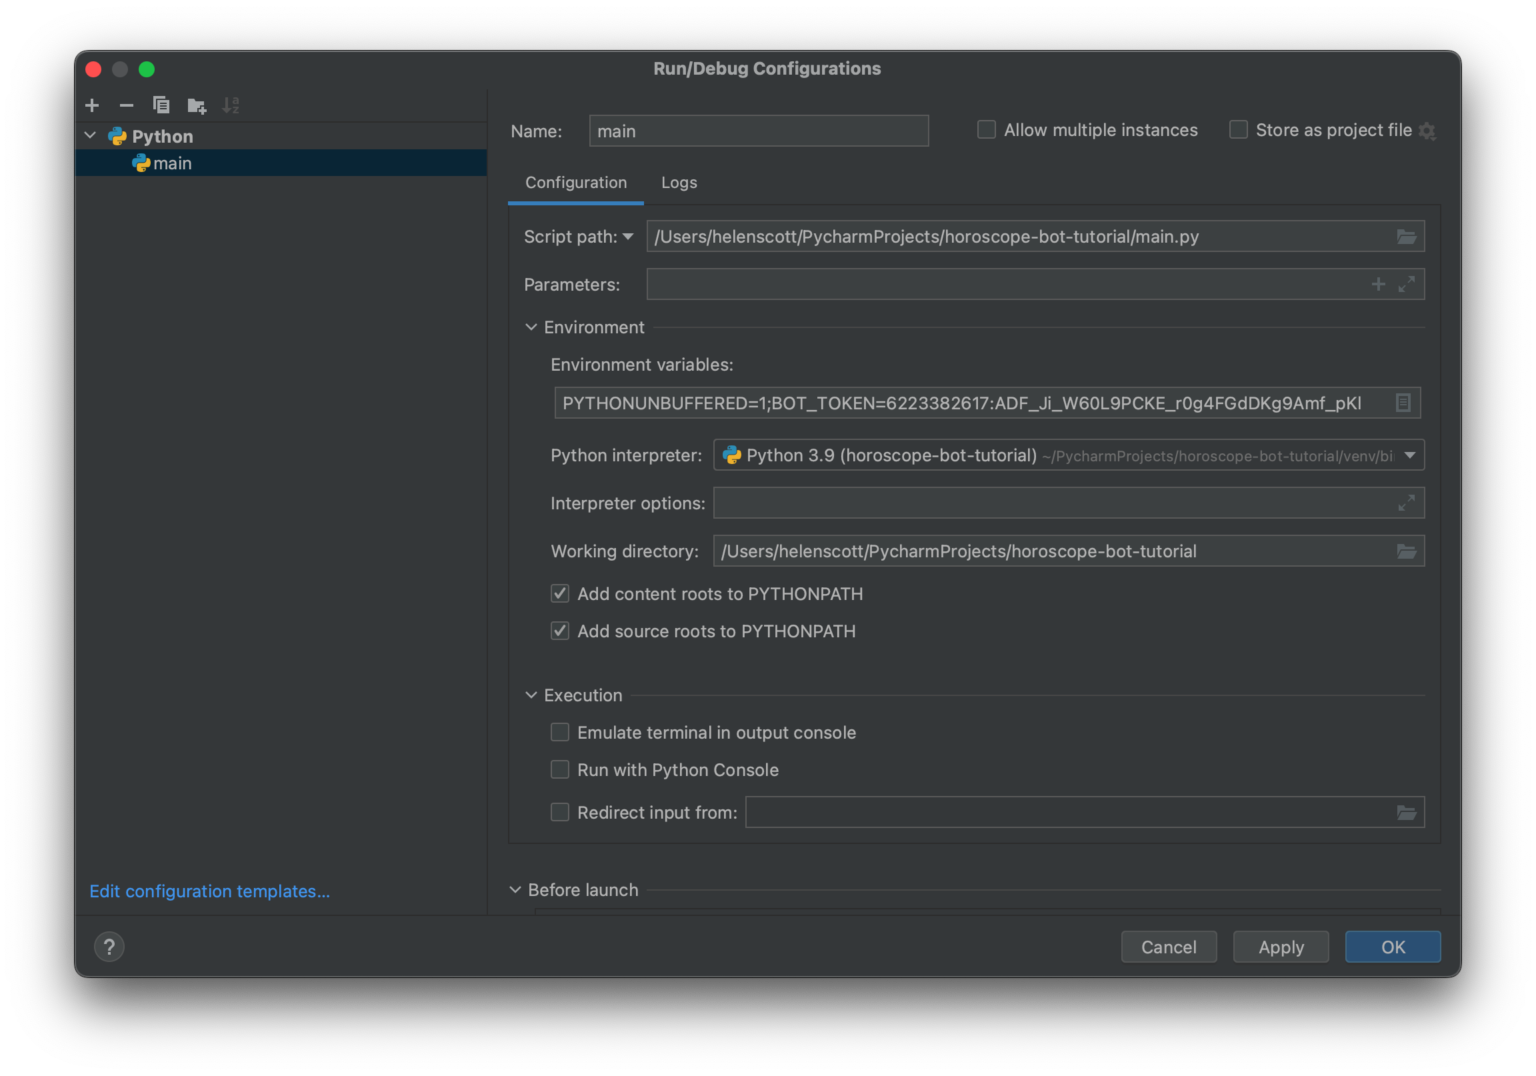Image resolution: width=1536 pixels, height=1076 pixels.
Task: Expand the Parameters field editor
Action: (1407, 284)
